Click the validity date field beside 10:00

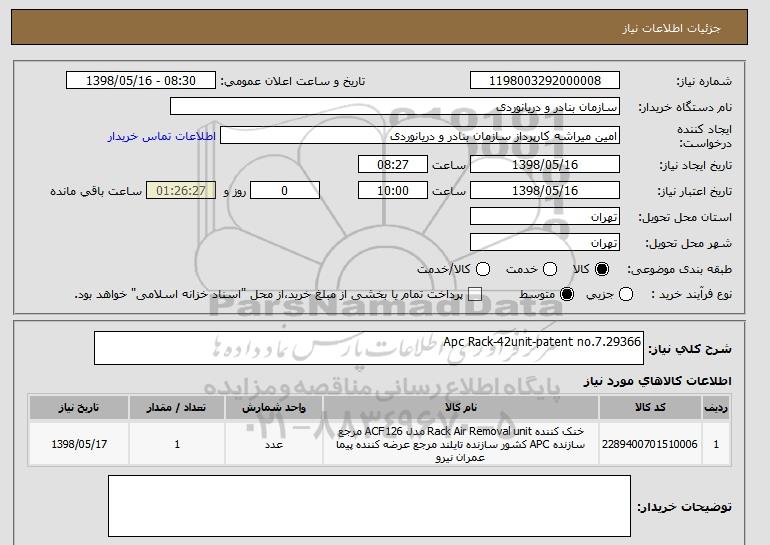(545, 191)
